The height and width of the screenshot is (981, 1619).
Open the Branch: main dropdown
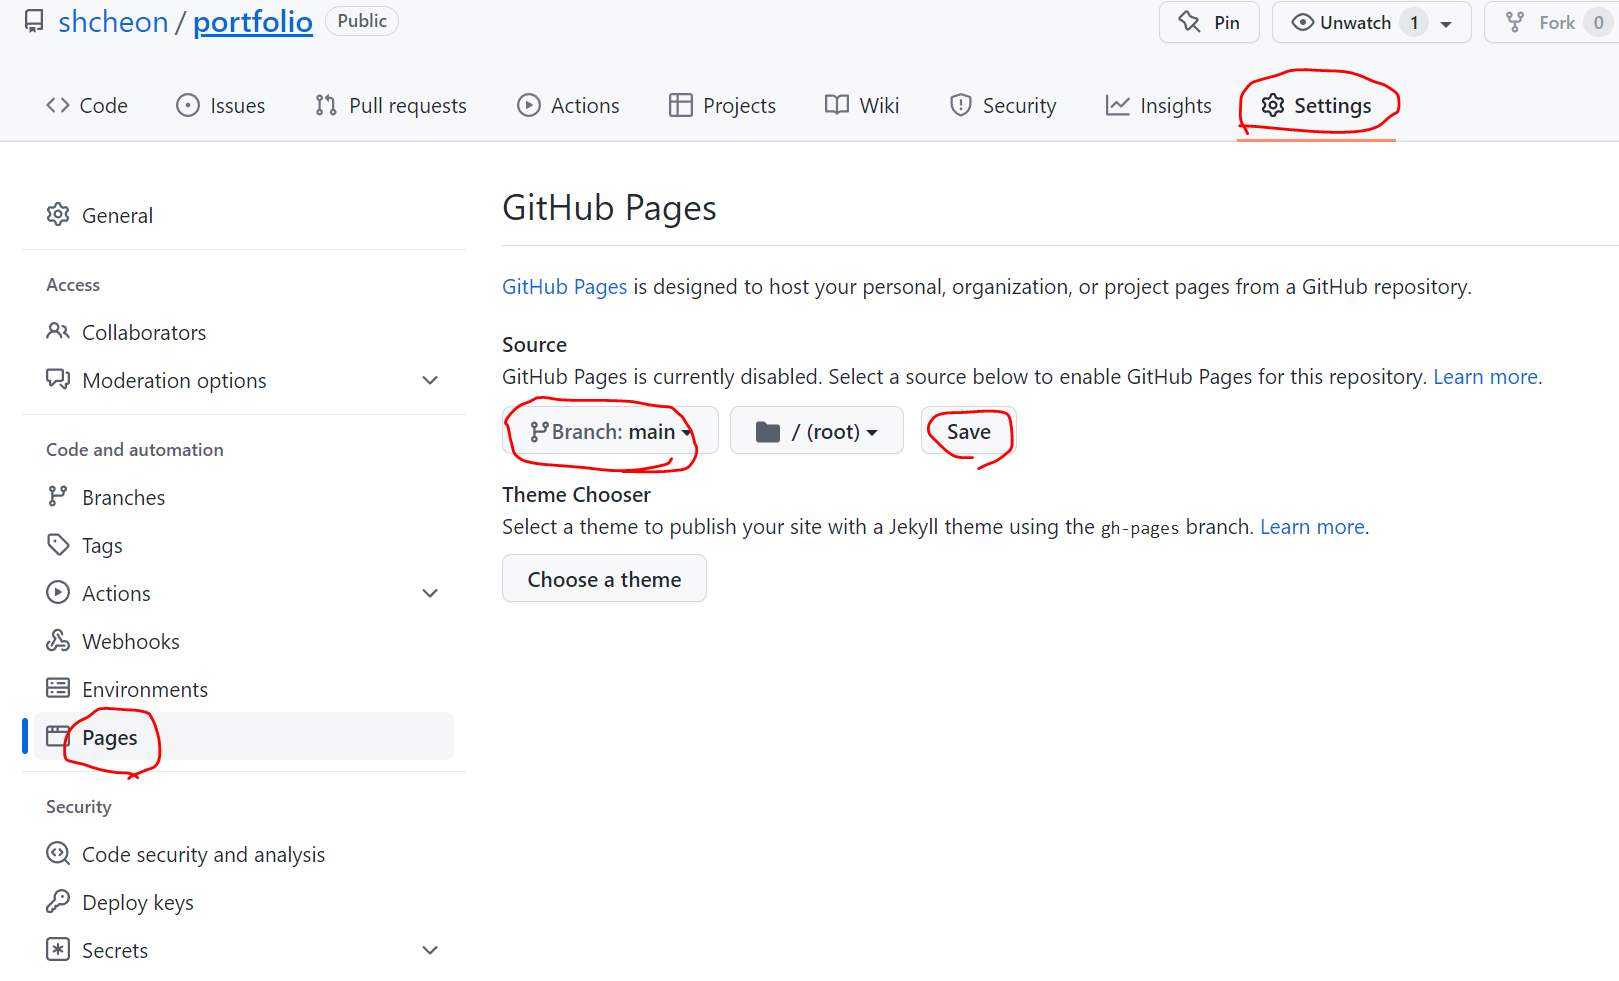pyautogui.click(x=610, y=431)
